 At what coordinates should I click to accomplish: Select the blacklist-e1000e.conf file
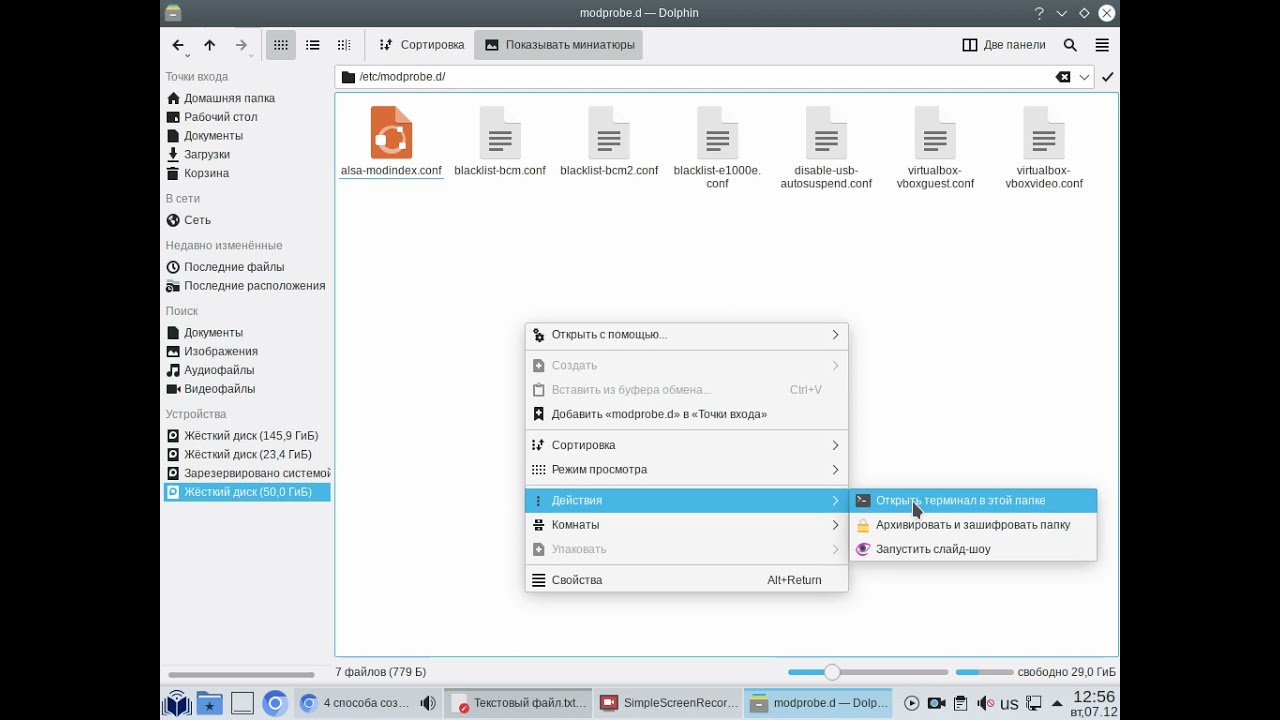(717, 148)
